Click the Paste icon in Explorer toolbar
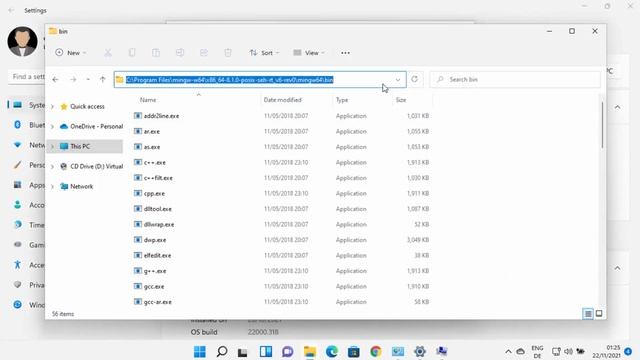 coord(156,53)
